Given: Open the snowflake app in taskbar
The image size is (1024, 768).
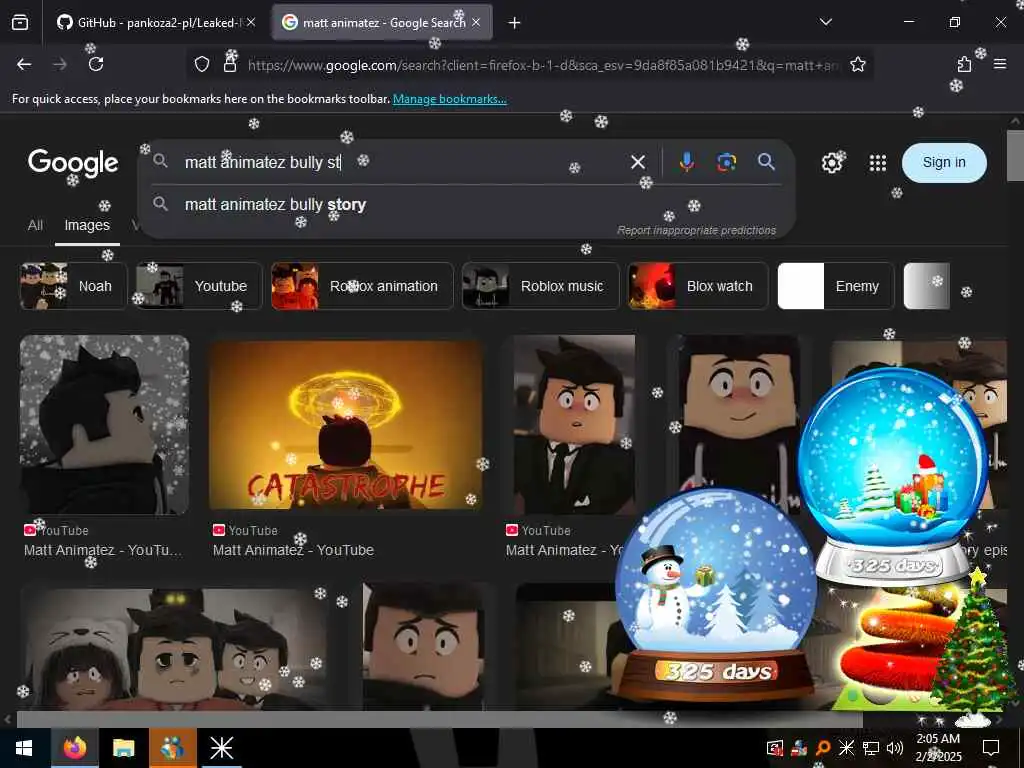Looking at the screenshot, I should pyautogui.click(x=221, y=748).
